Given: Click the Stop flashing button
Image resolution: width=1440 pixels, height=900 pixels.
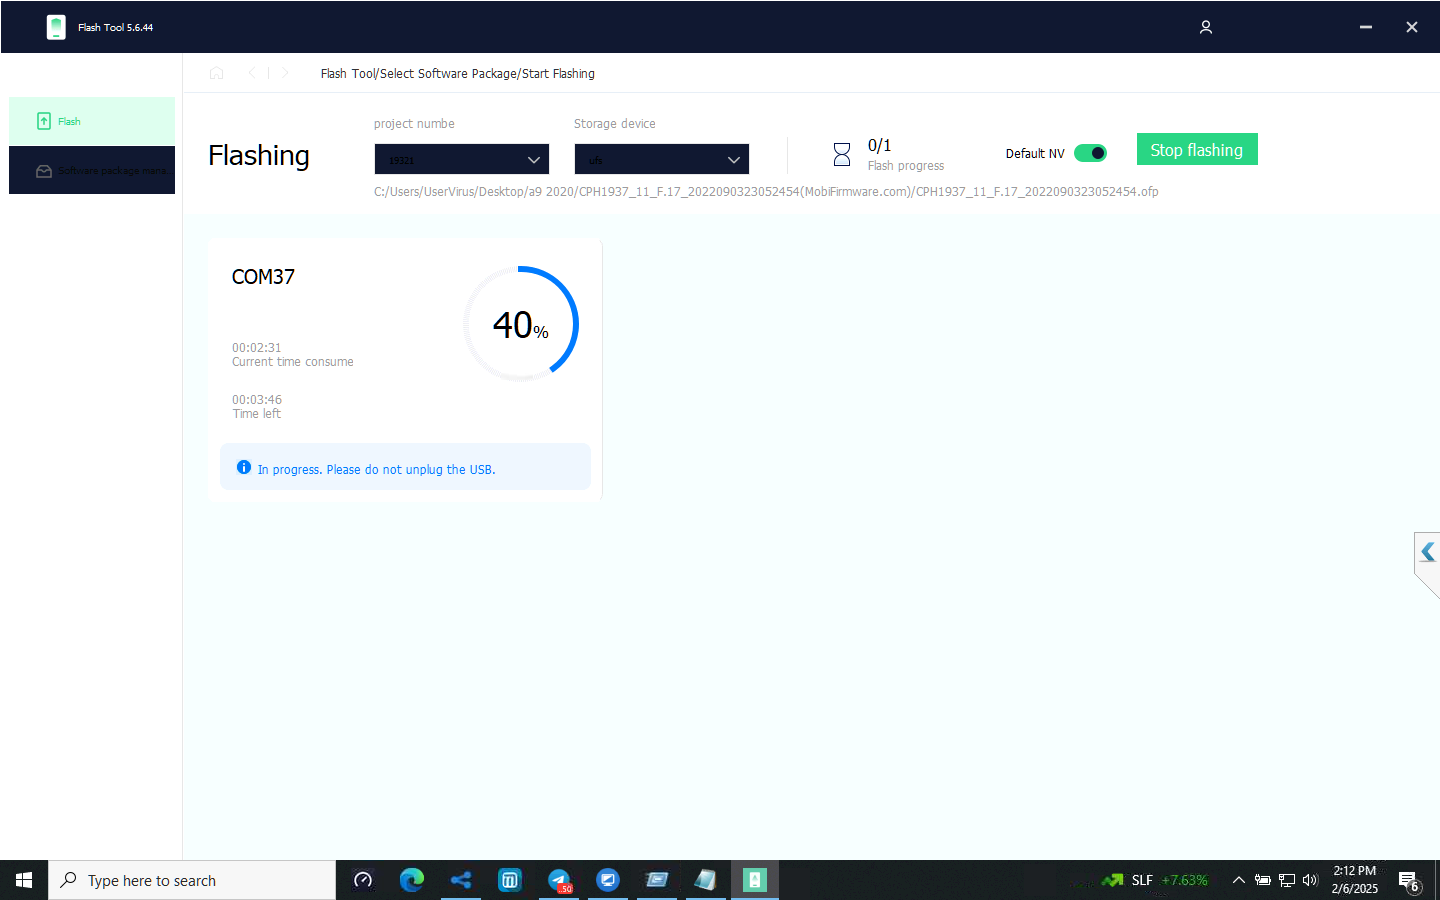Looking at the screenshot, I should pyautogui.click(x=1196, y=150).
